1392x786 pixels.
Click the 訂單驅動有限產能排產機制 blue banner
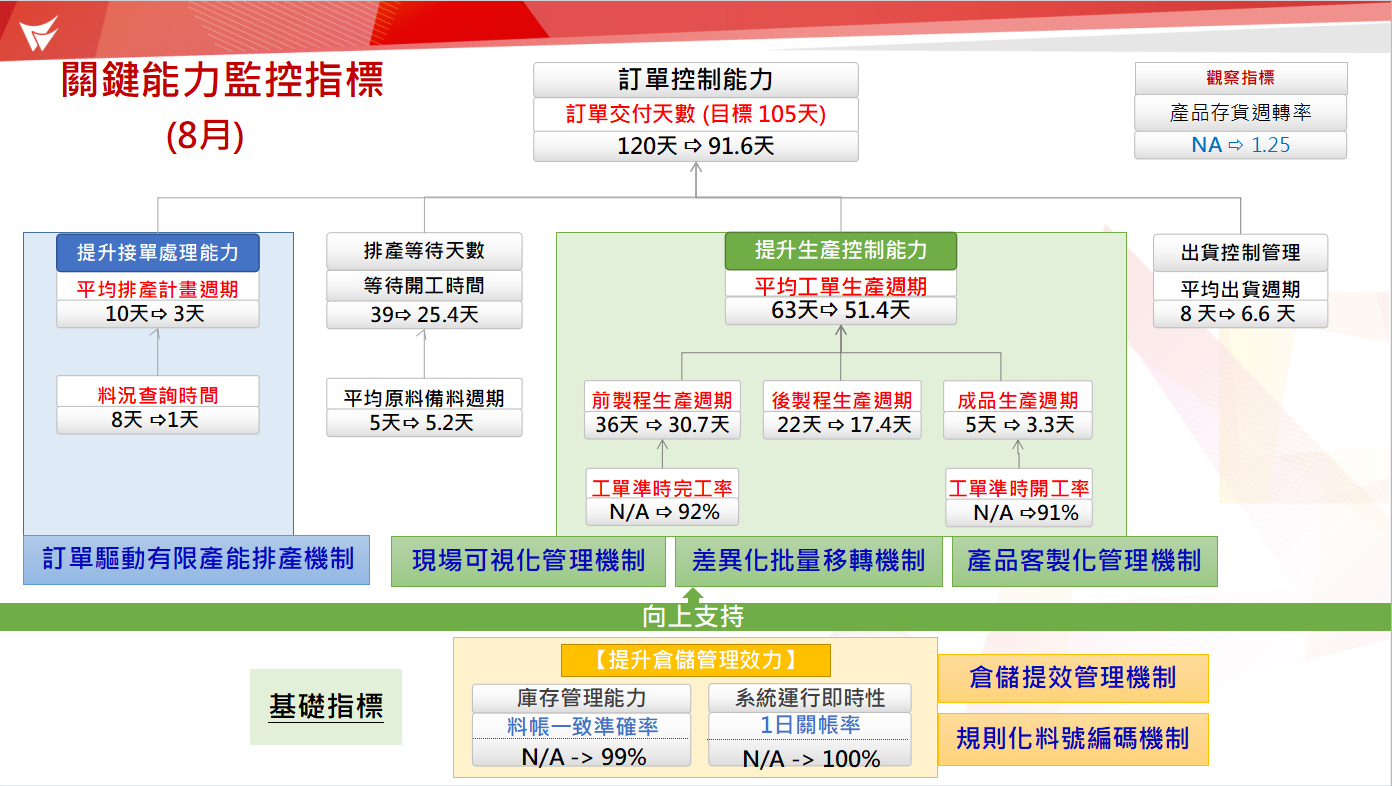point(197,562)
